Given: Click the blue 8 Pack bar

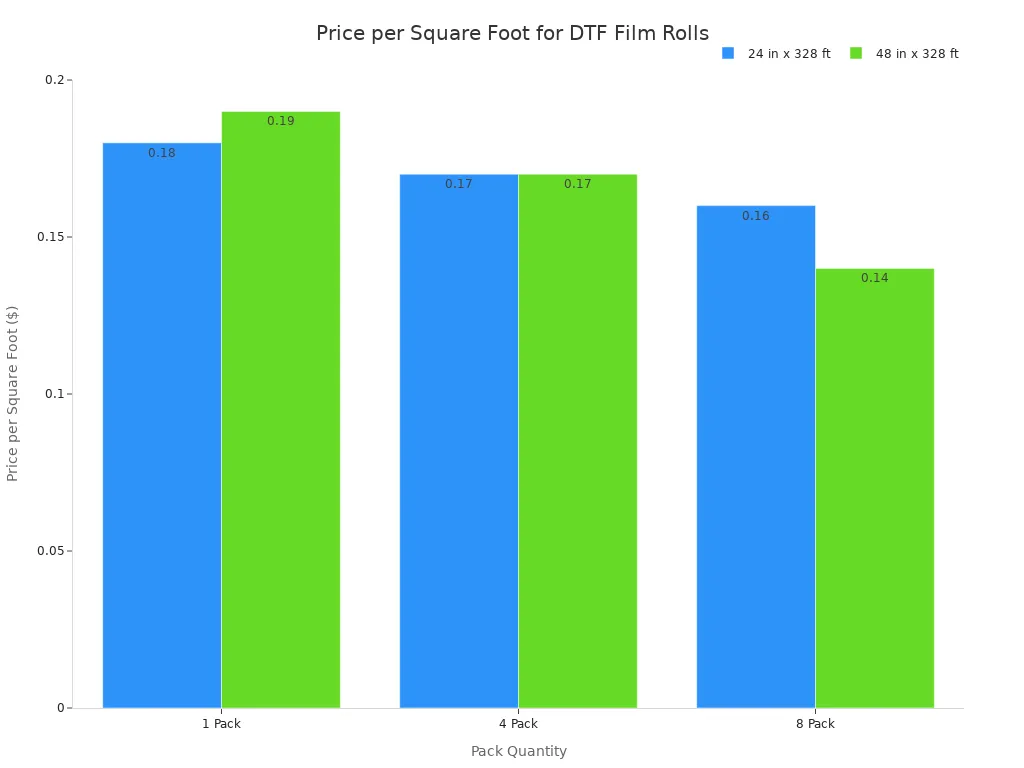Looking at the screenshot, I should click(756, 460).
